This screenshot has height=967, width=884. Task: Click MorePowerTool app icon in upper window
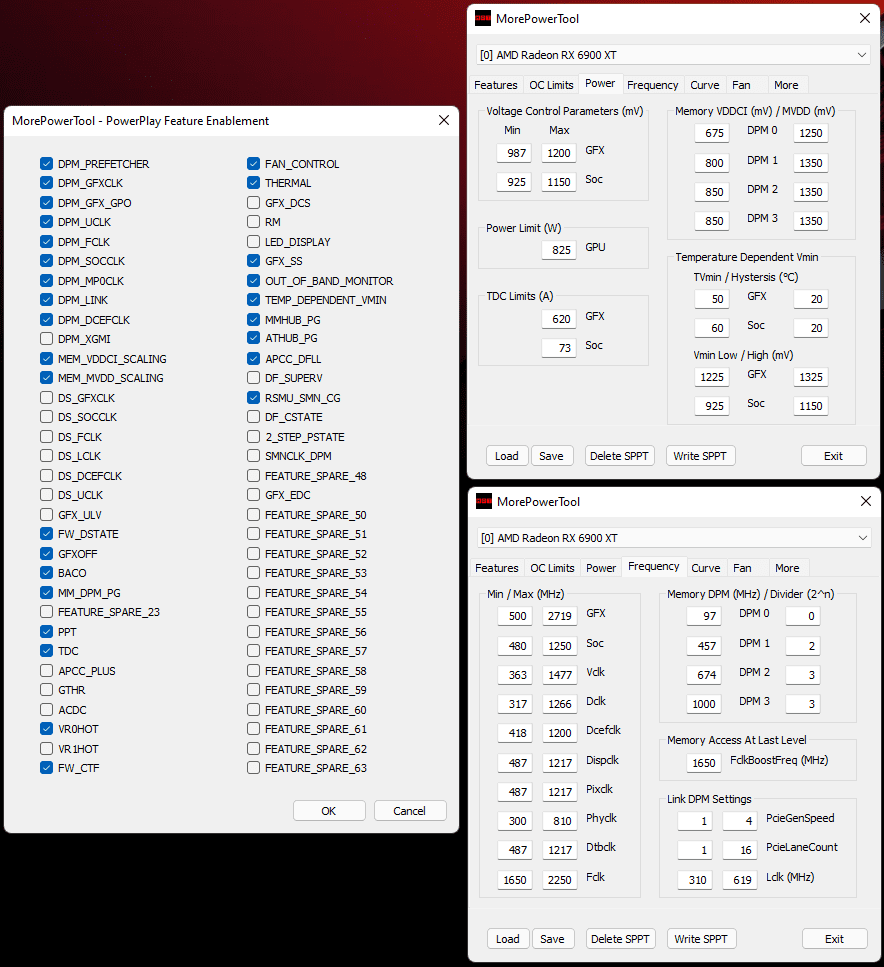click(x=482, y=19)
